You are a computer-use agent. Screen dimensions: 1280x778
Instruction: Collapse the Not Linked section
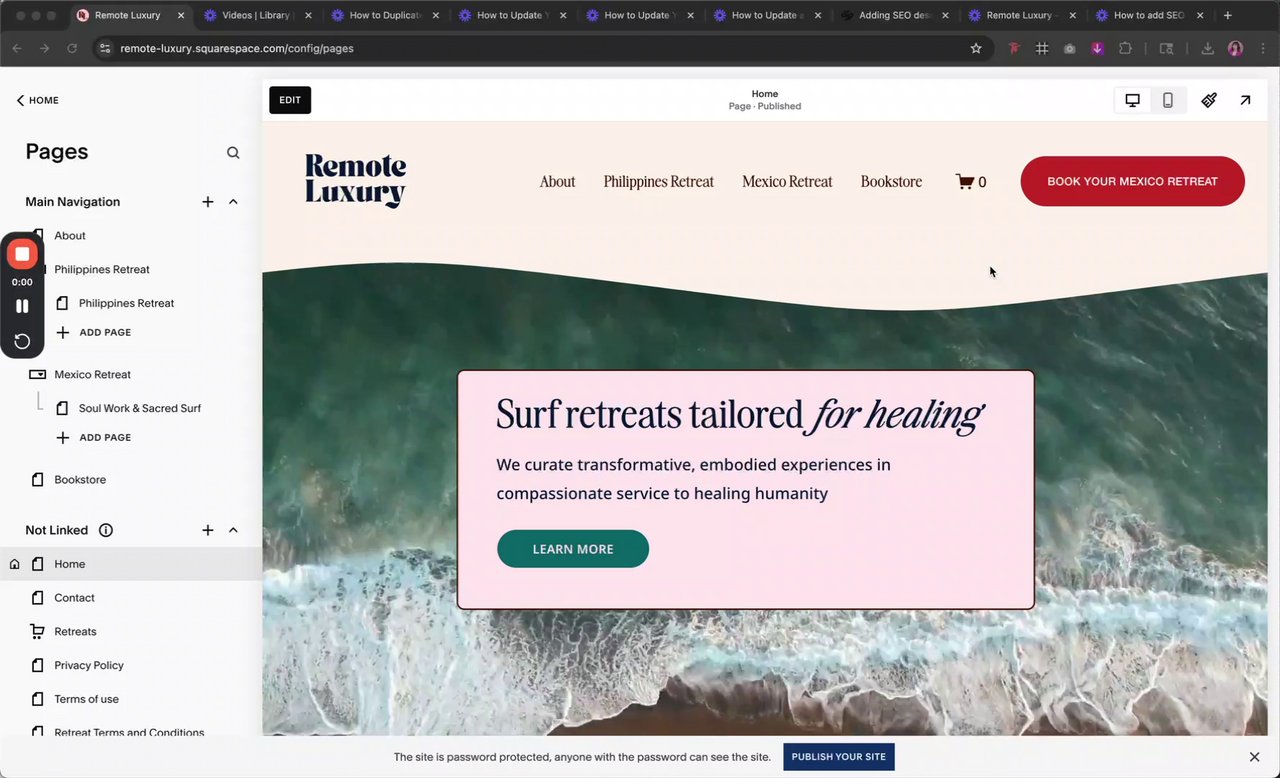pyautogui.click(x=233, y=530)
